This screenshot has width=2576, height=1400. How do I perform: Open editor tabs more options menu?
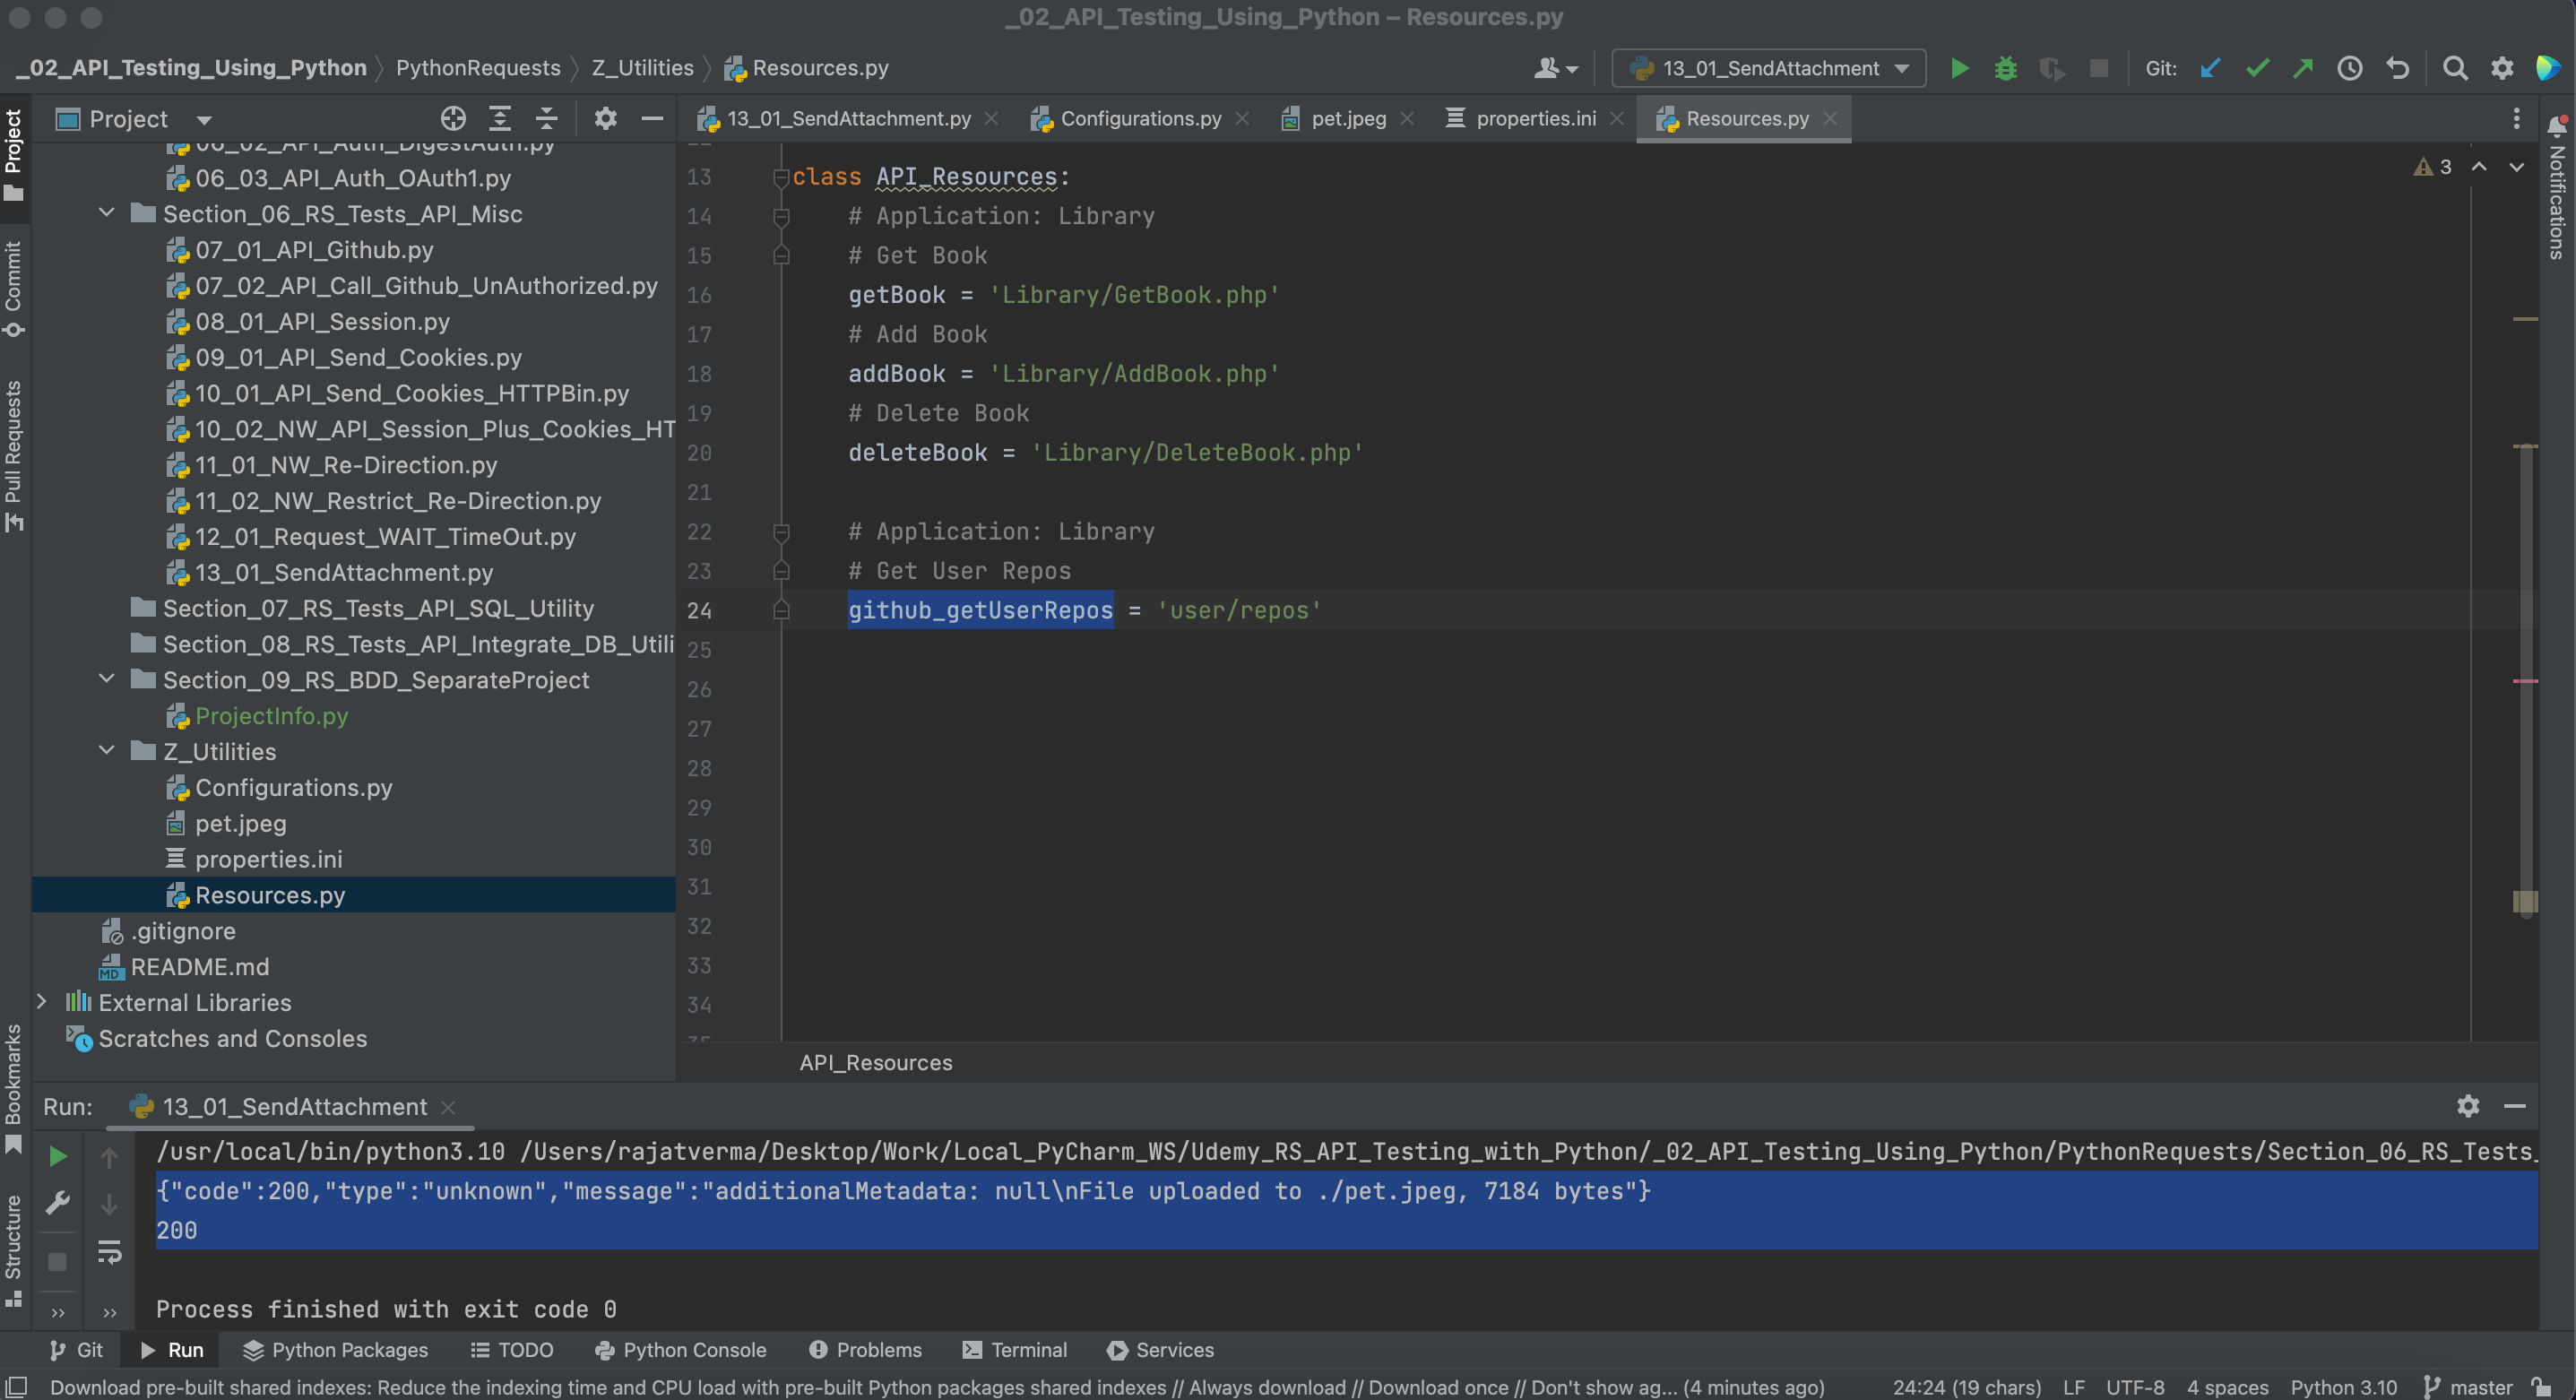(x=2517, y=118)
